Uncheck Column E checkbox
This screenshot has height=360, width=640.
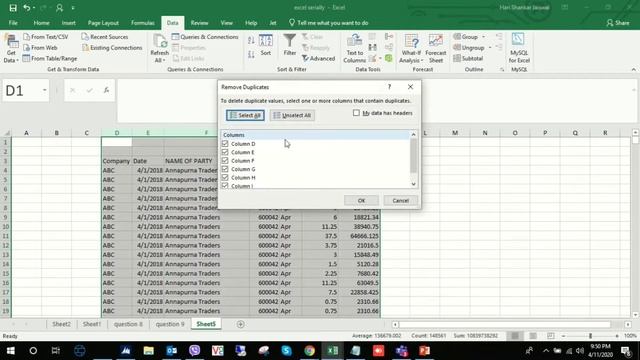[225, 152]
